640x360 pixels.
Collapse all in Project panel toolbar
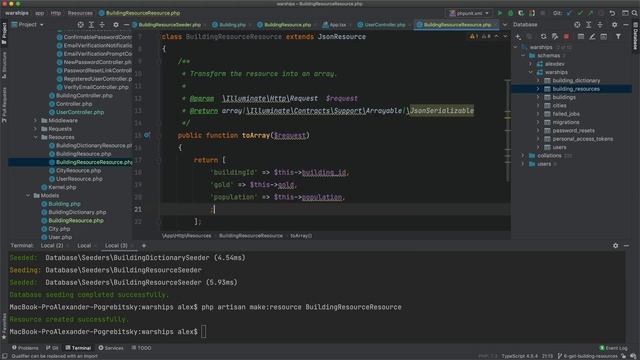(x=102, y=25)
